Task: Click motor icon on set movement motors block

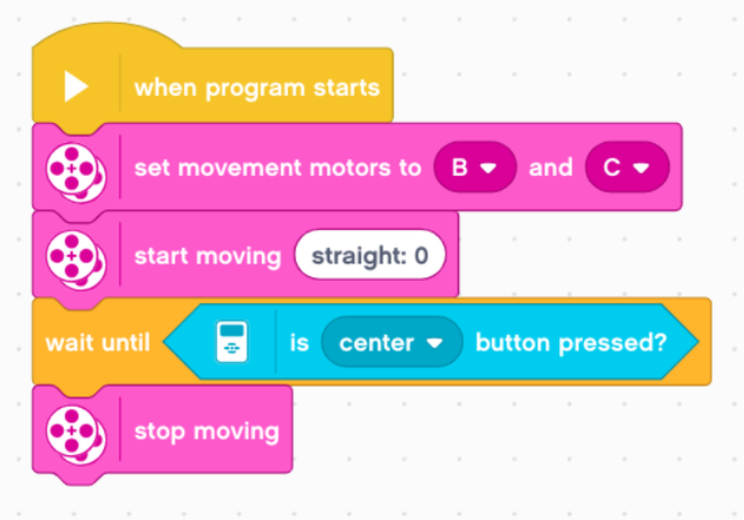Action: click(76, 168)
